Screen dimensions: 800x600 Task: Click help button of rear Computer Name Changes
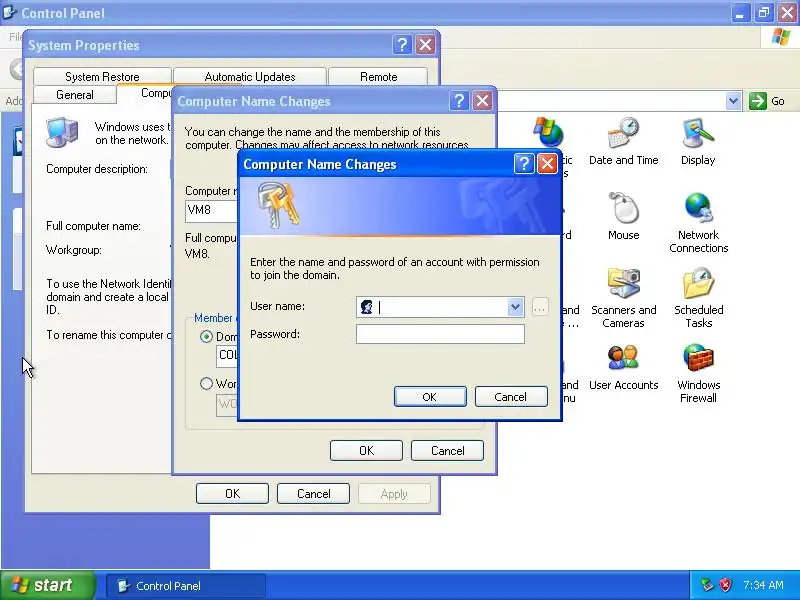click(x=459, y=101)
